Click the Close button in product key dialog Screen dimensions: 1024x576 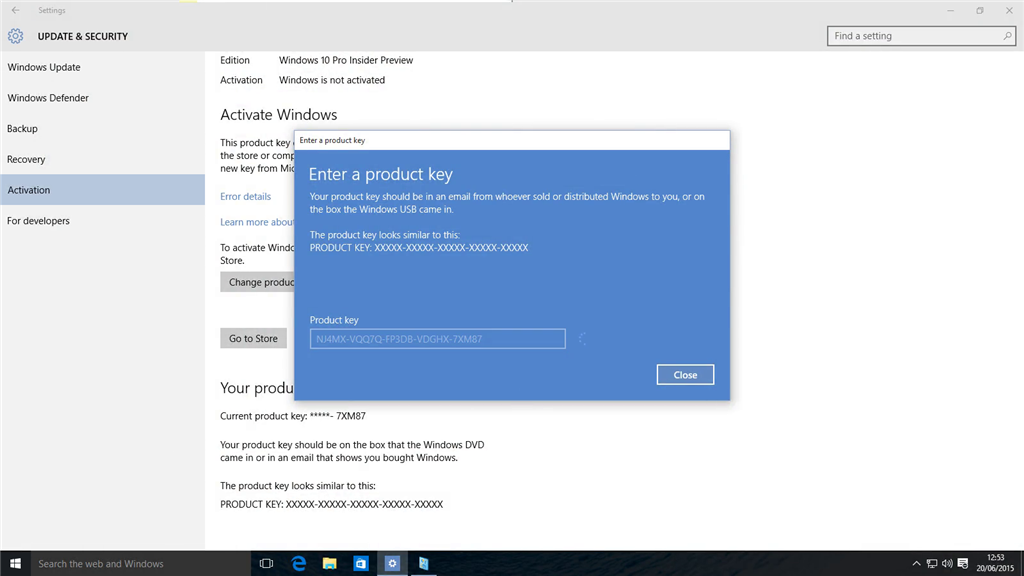tap(685, 375)
